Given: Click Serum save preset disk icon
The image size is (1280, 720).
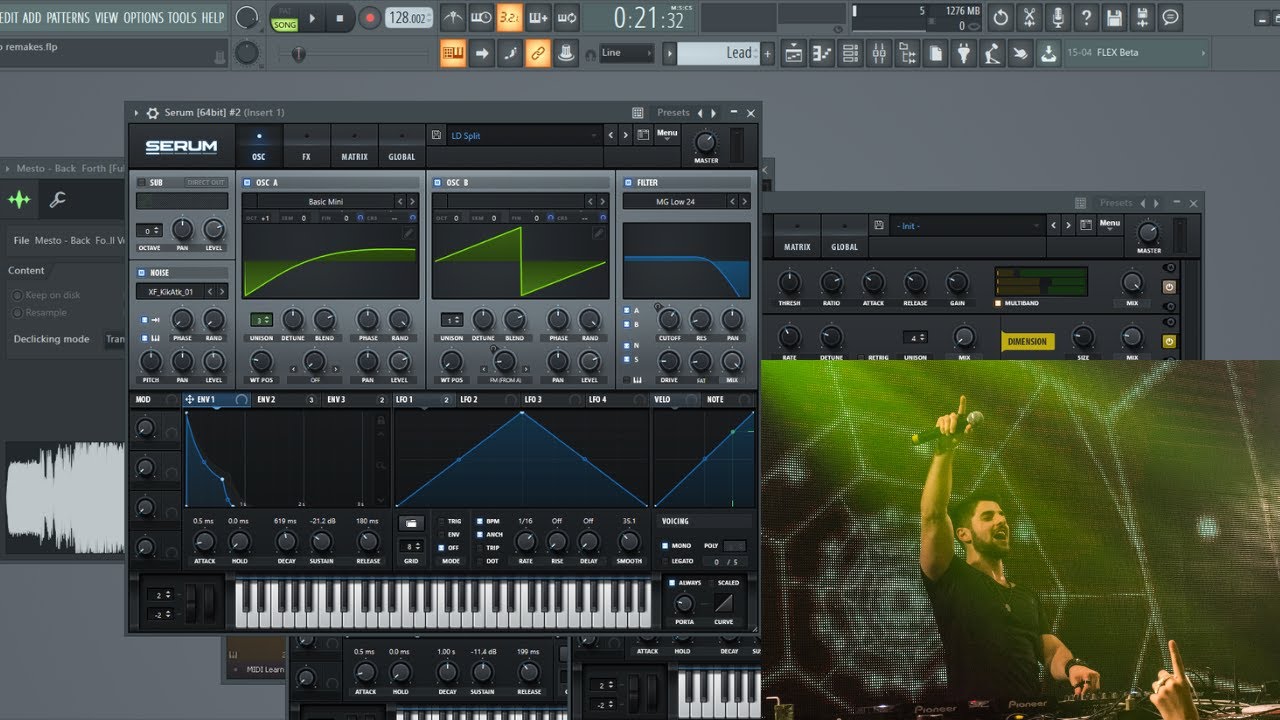Looking at the screenshot, I should pos(437,135).
